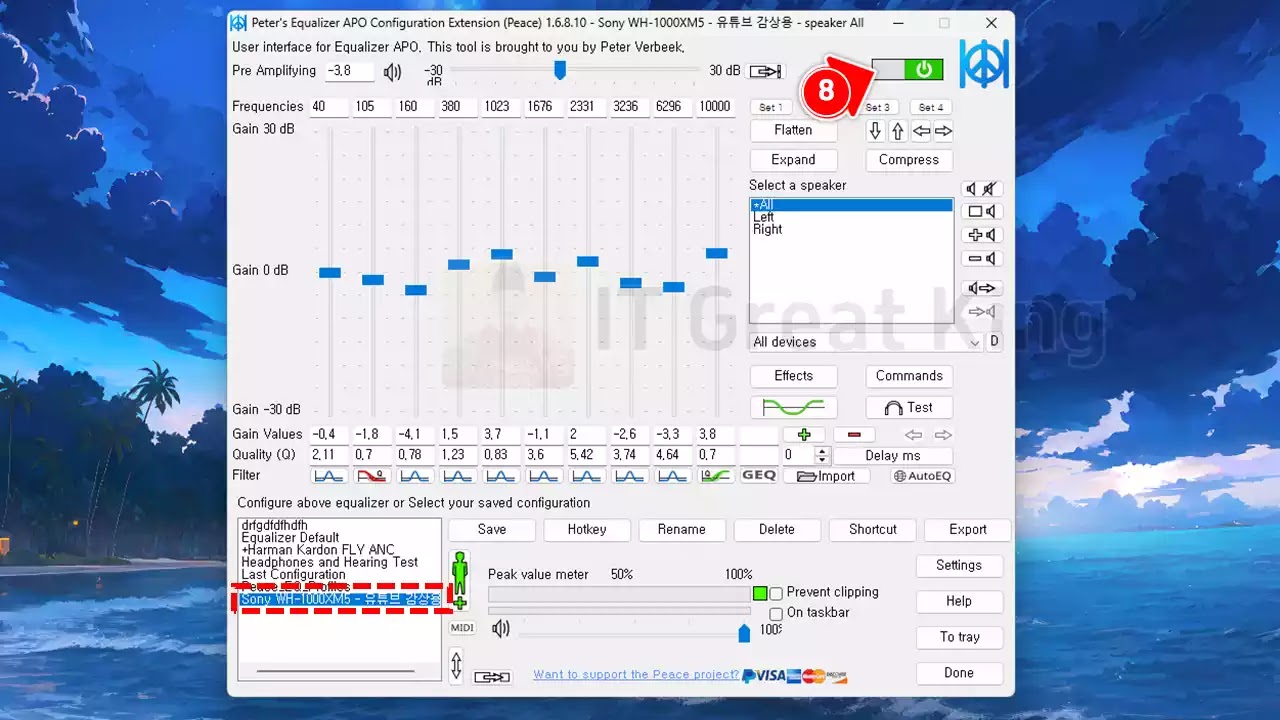Click the Pre Amplifying slider handle
The height and width of the screenshot is (720, 1280).
point(560,70)
